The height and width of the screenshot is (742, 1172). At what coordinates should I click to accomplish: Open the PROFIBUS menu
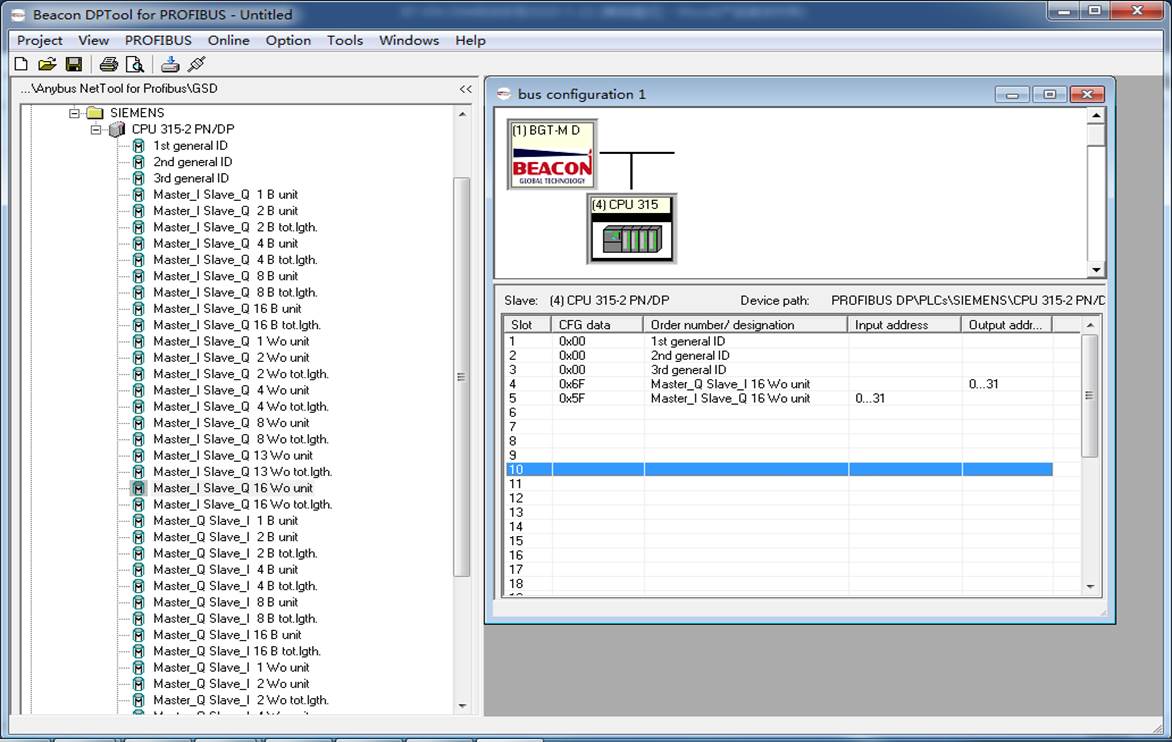click(x=158, y=40)
